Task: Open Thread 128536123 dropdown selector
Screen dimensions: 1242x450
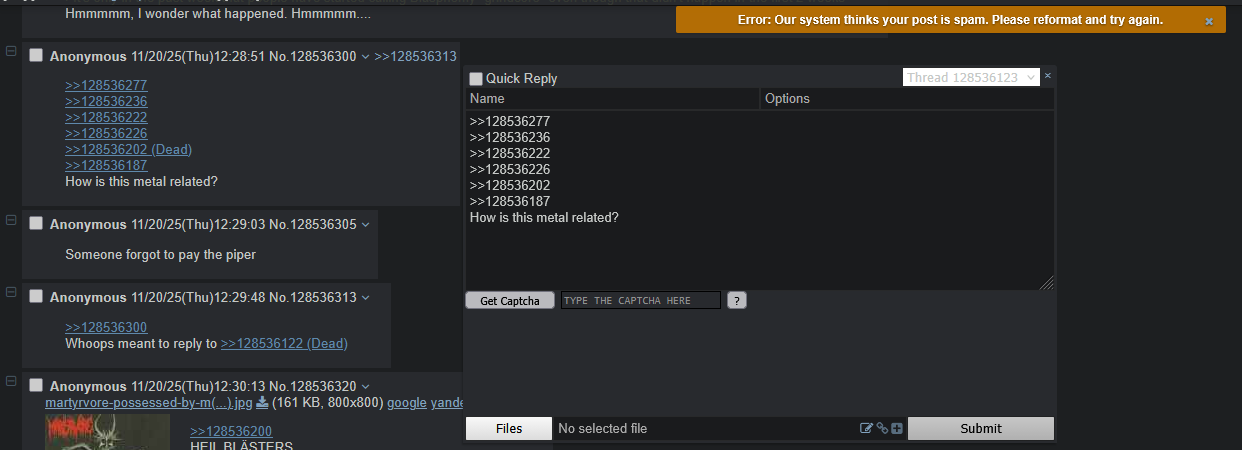Action: (x=971, y=77)
